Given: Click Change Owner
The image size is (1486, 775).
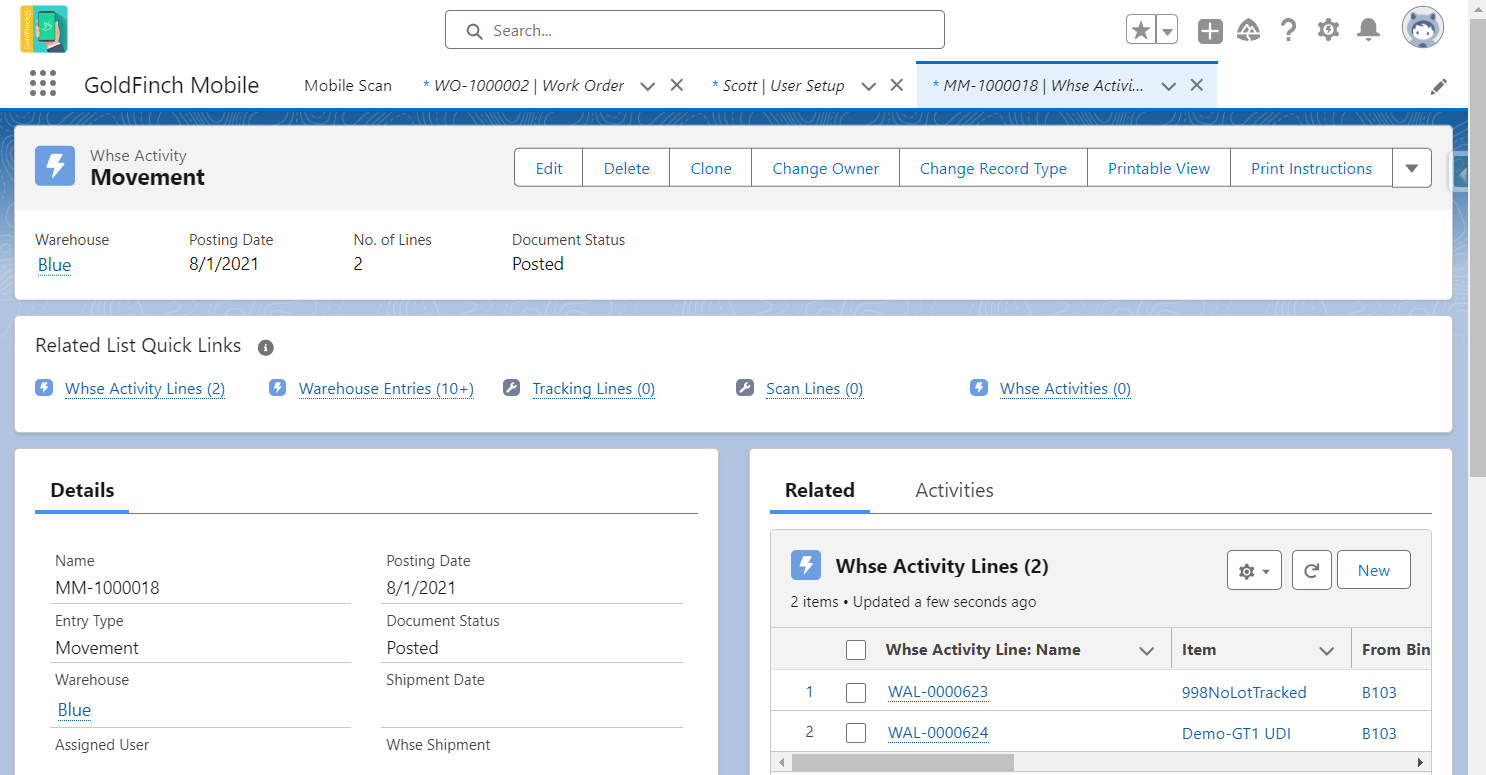Looking at the screenshot, I should pos(826,168).
